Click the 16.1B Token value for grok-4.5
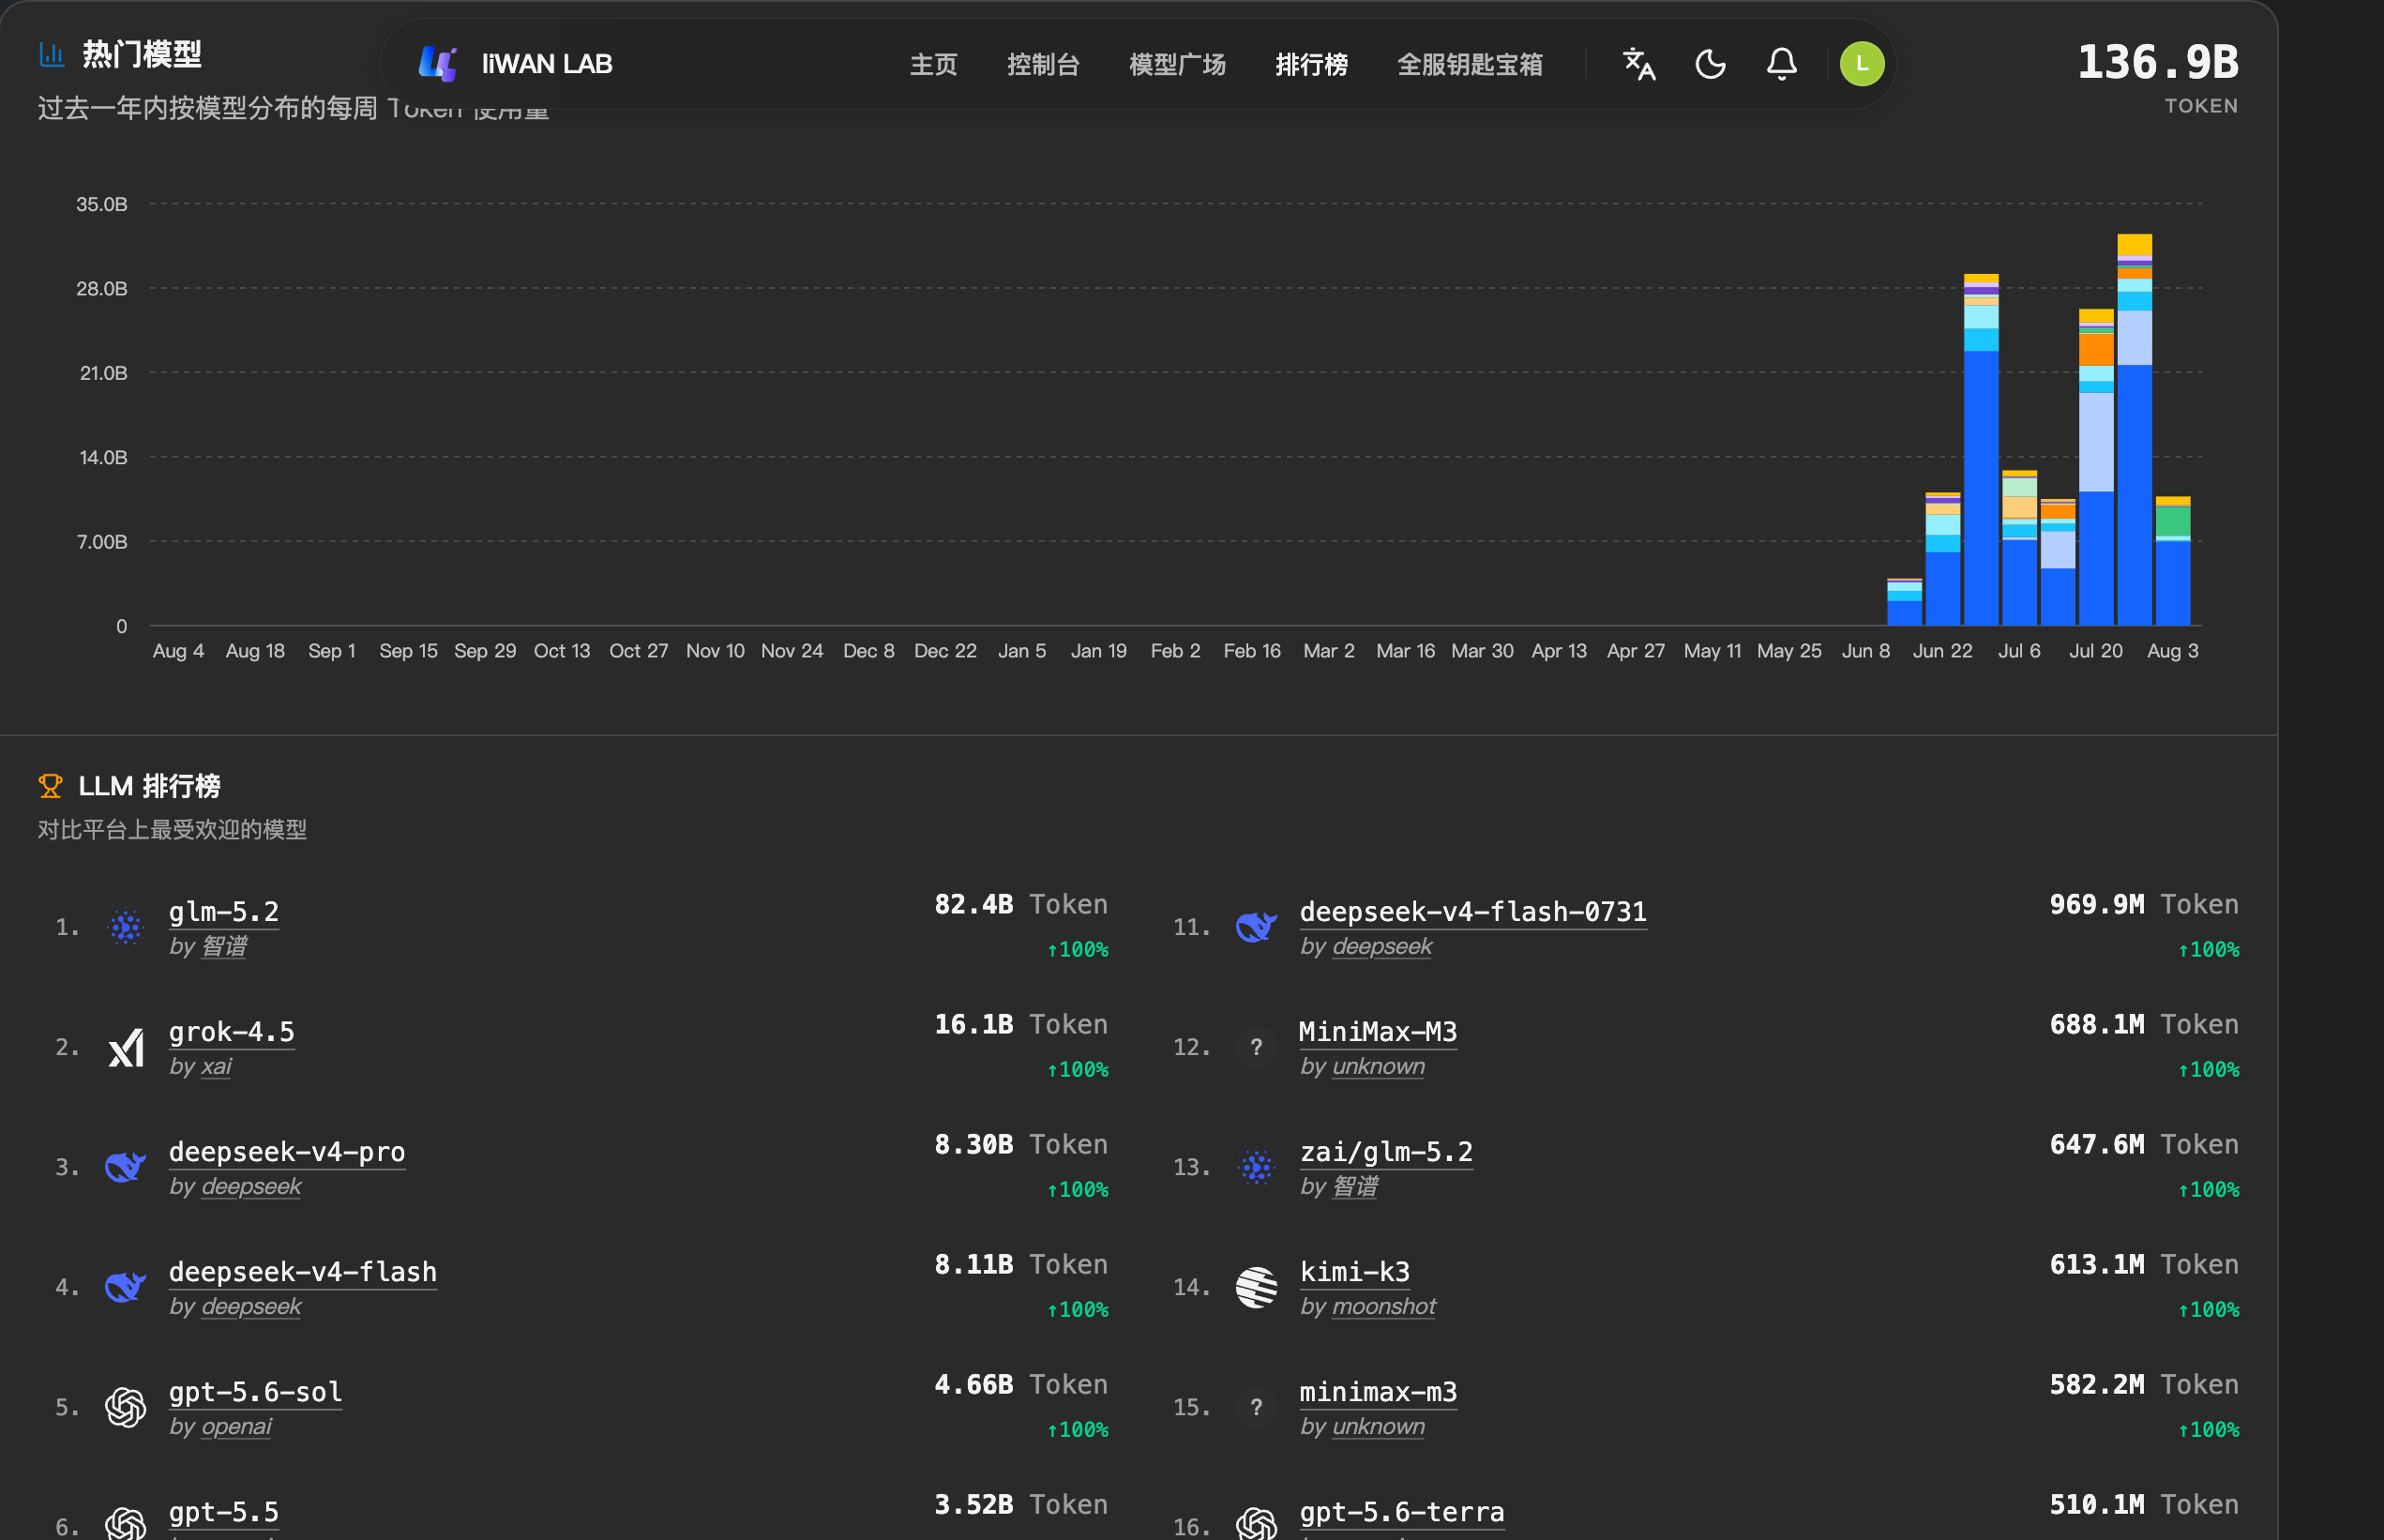The height and width of the screenshot is (1540, 2384). tap(1021, 1025)
